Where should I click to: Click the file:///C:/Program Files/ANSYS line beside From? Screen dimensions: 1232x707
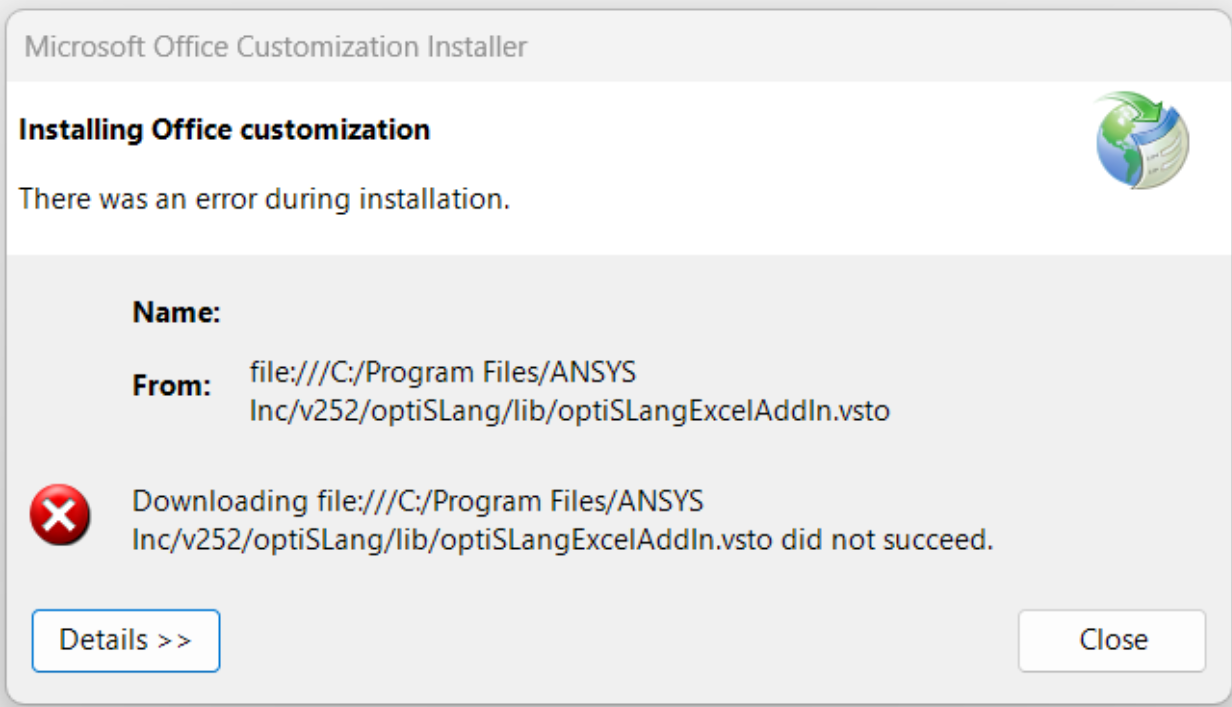[442, 373]
